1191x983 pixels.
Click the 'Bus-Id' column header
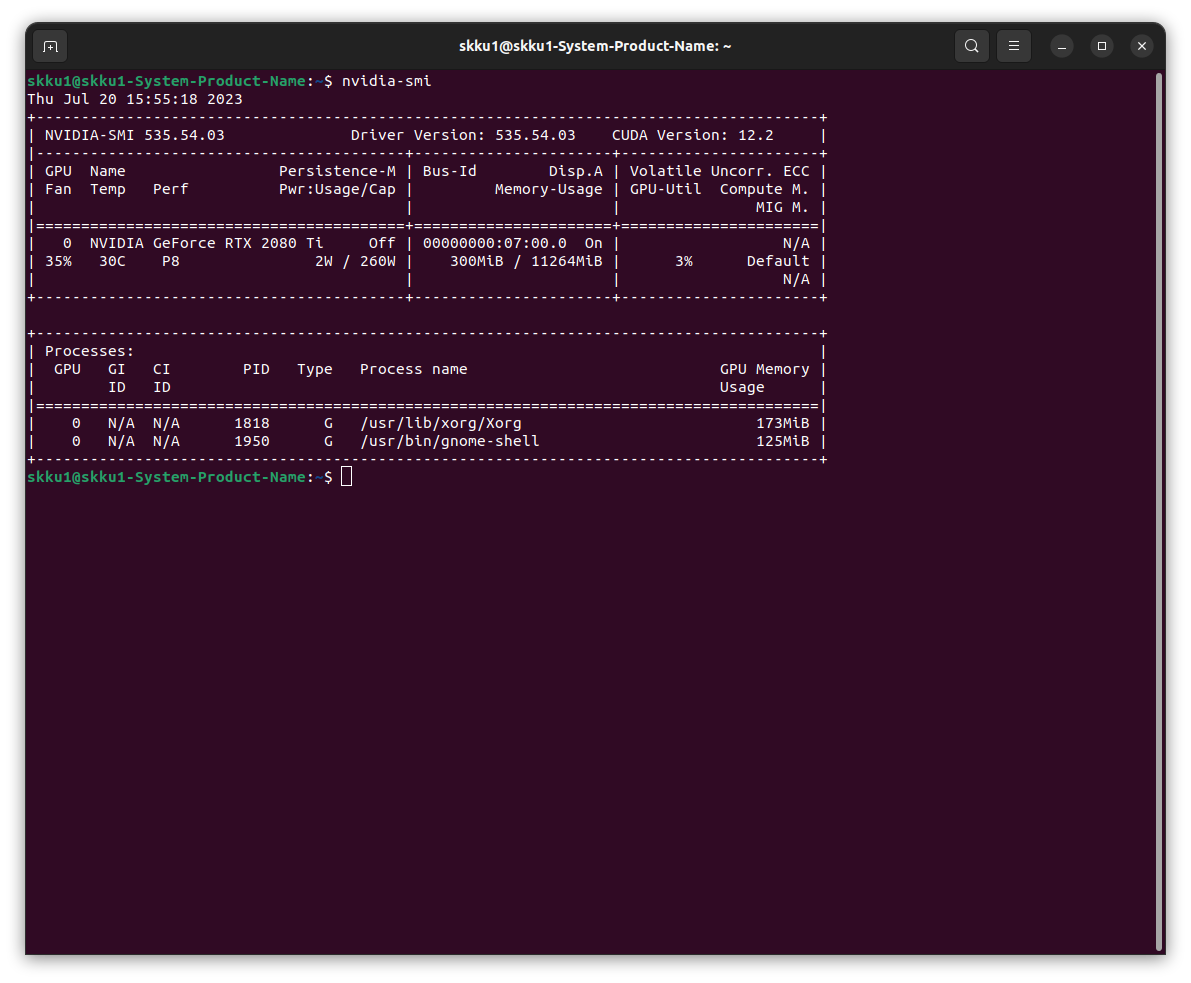coord(450,171)
